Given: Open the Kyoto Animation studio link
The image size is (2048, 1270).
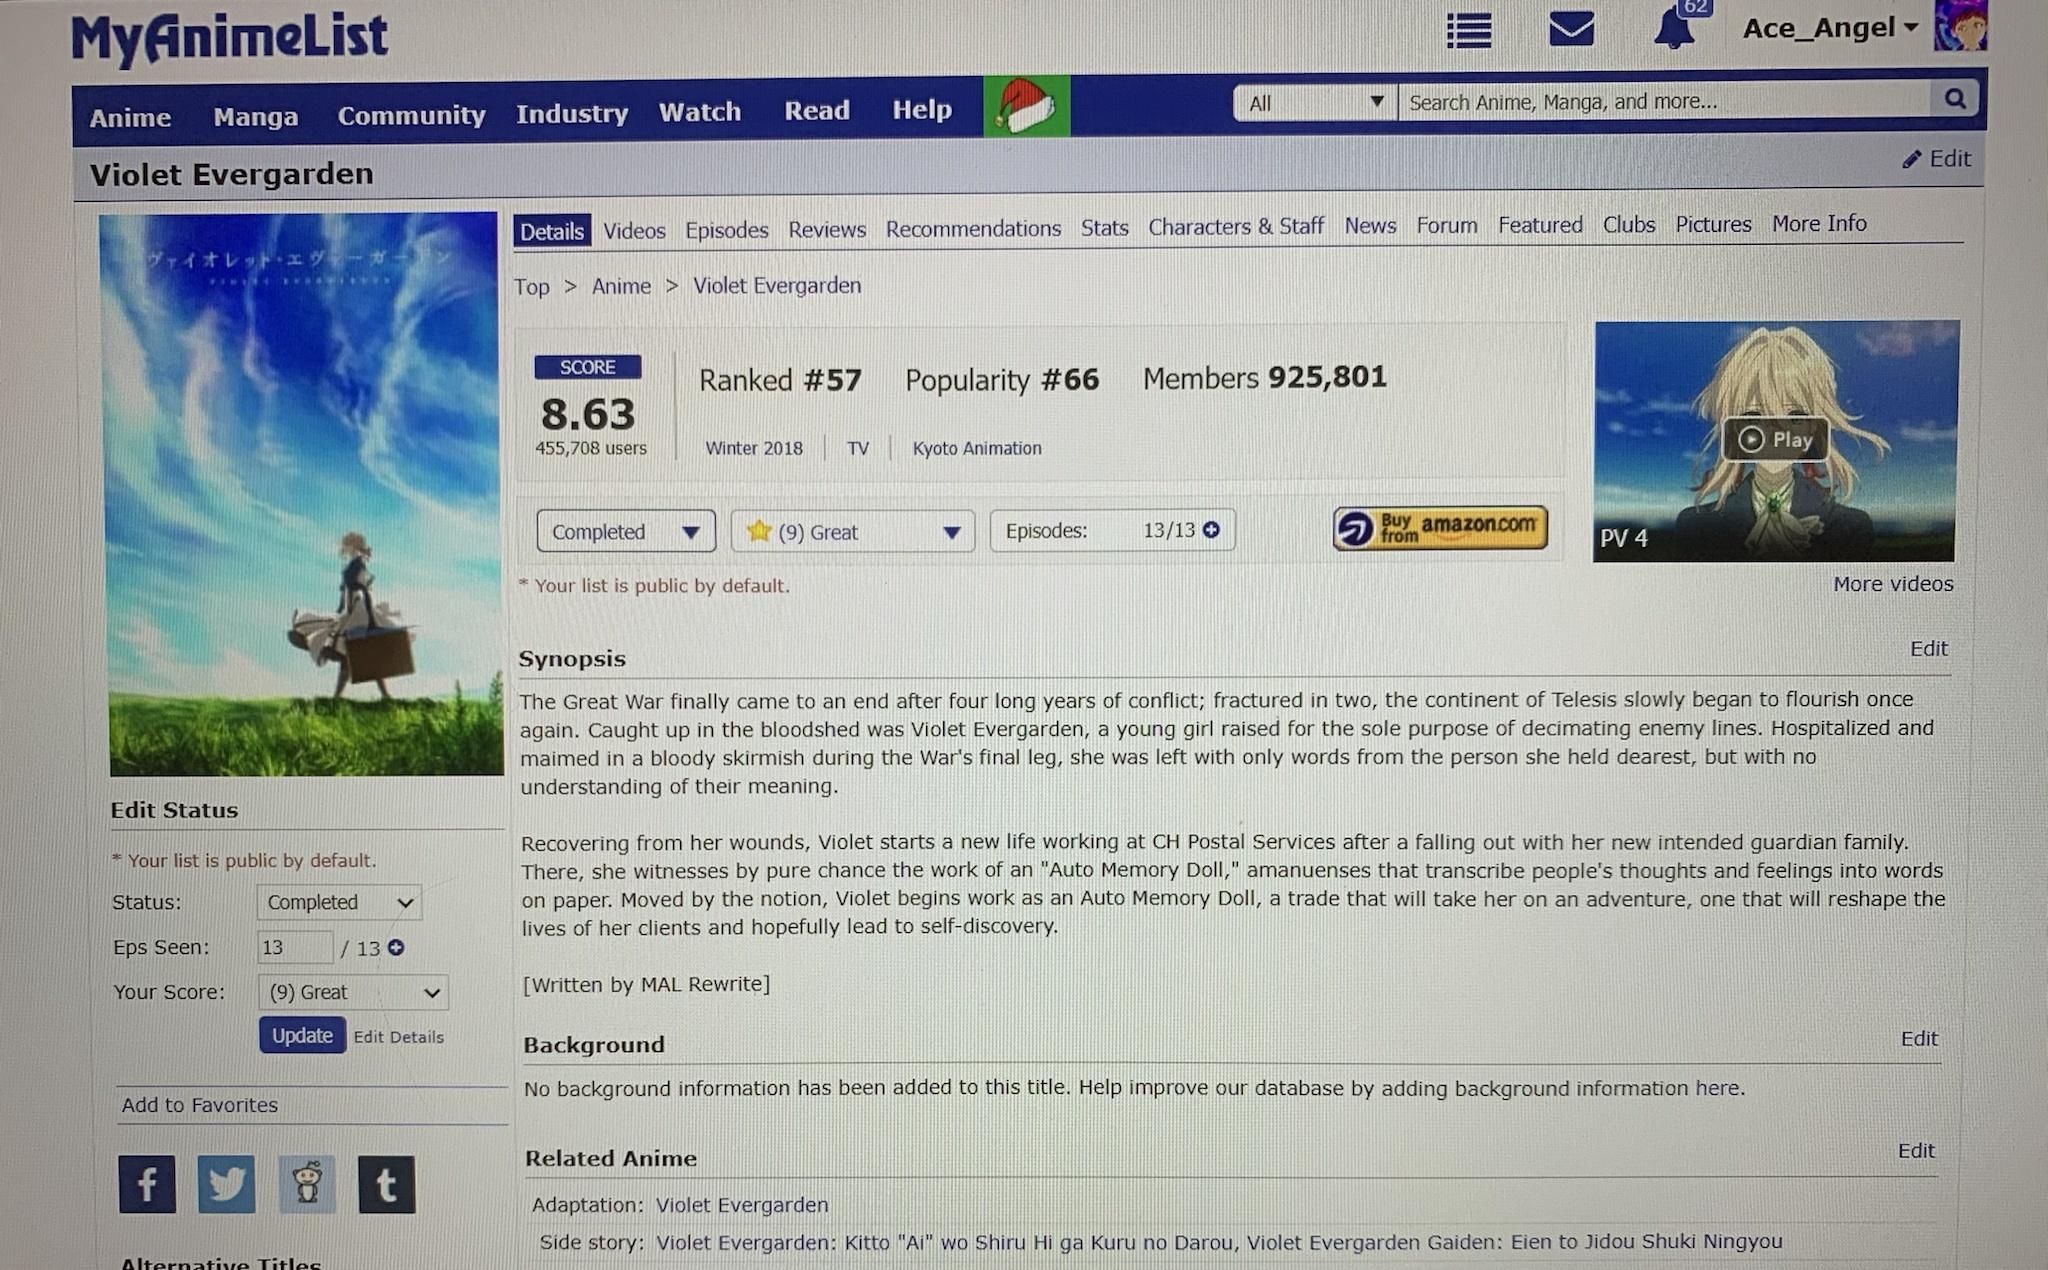Looking at the screenshot, I should (977, 448).
